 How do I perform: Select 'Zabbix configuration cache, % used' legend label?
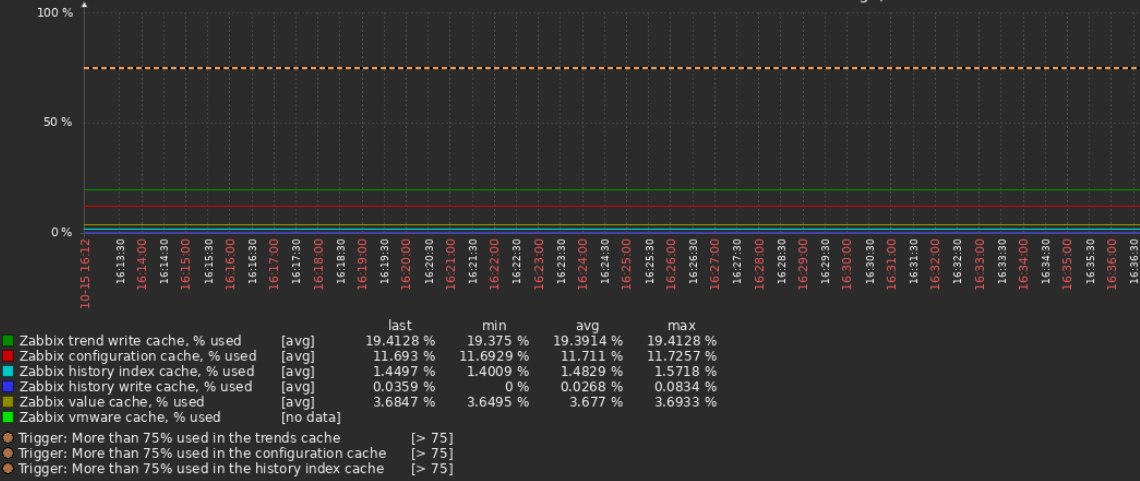(137, 356)
